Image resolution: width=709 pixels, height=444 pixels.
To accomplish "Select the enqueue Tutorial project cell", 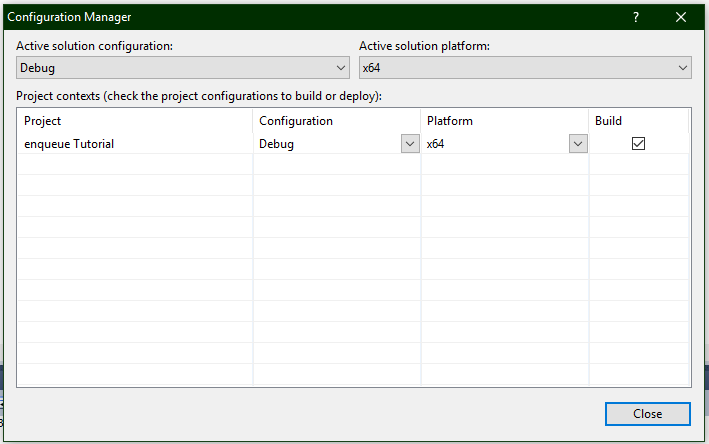I will (69, 144).
